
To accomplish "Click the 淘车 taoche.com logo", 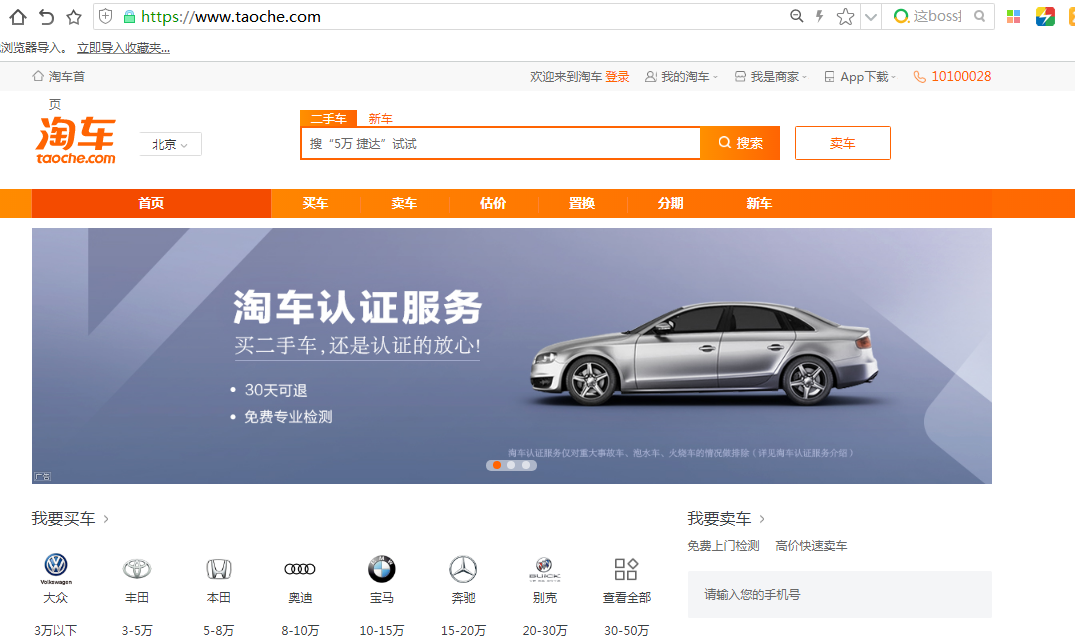I will point(75,140).
